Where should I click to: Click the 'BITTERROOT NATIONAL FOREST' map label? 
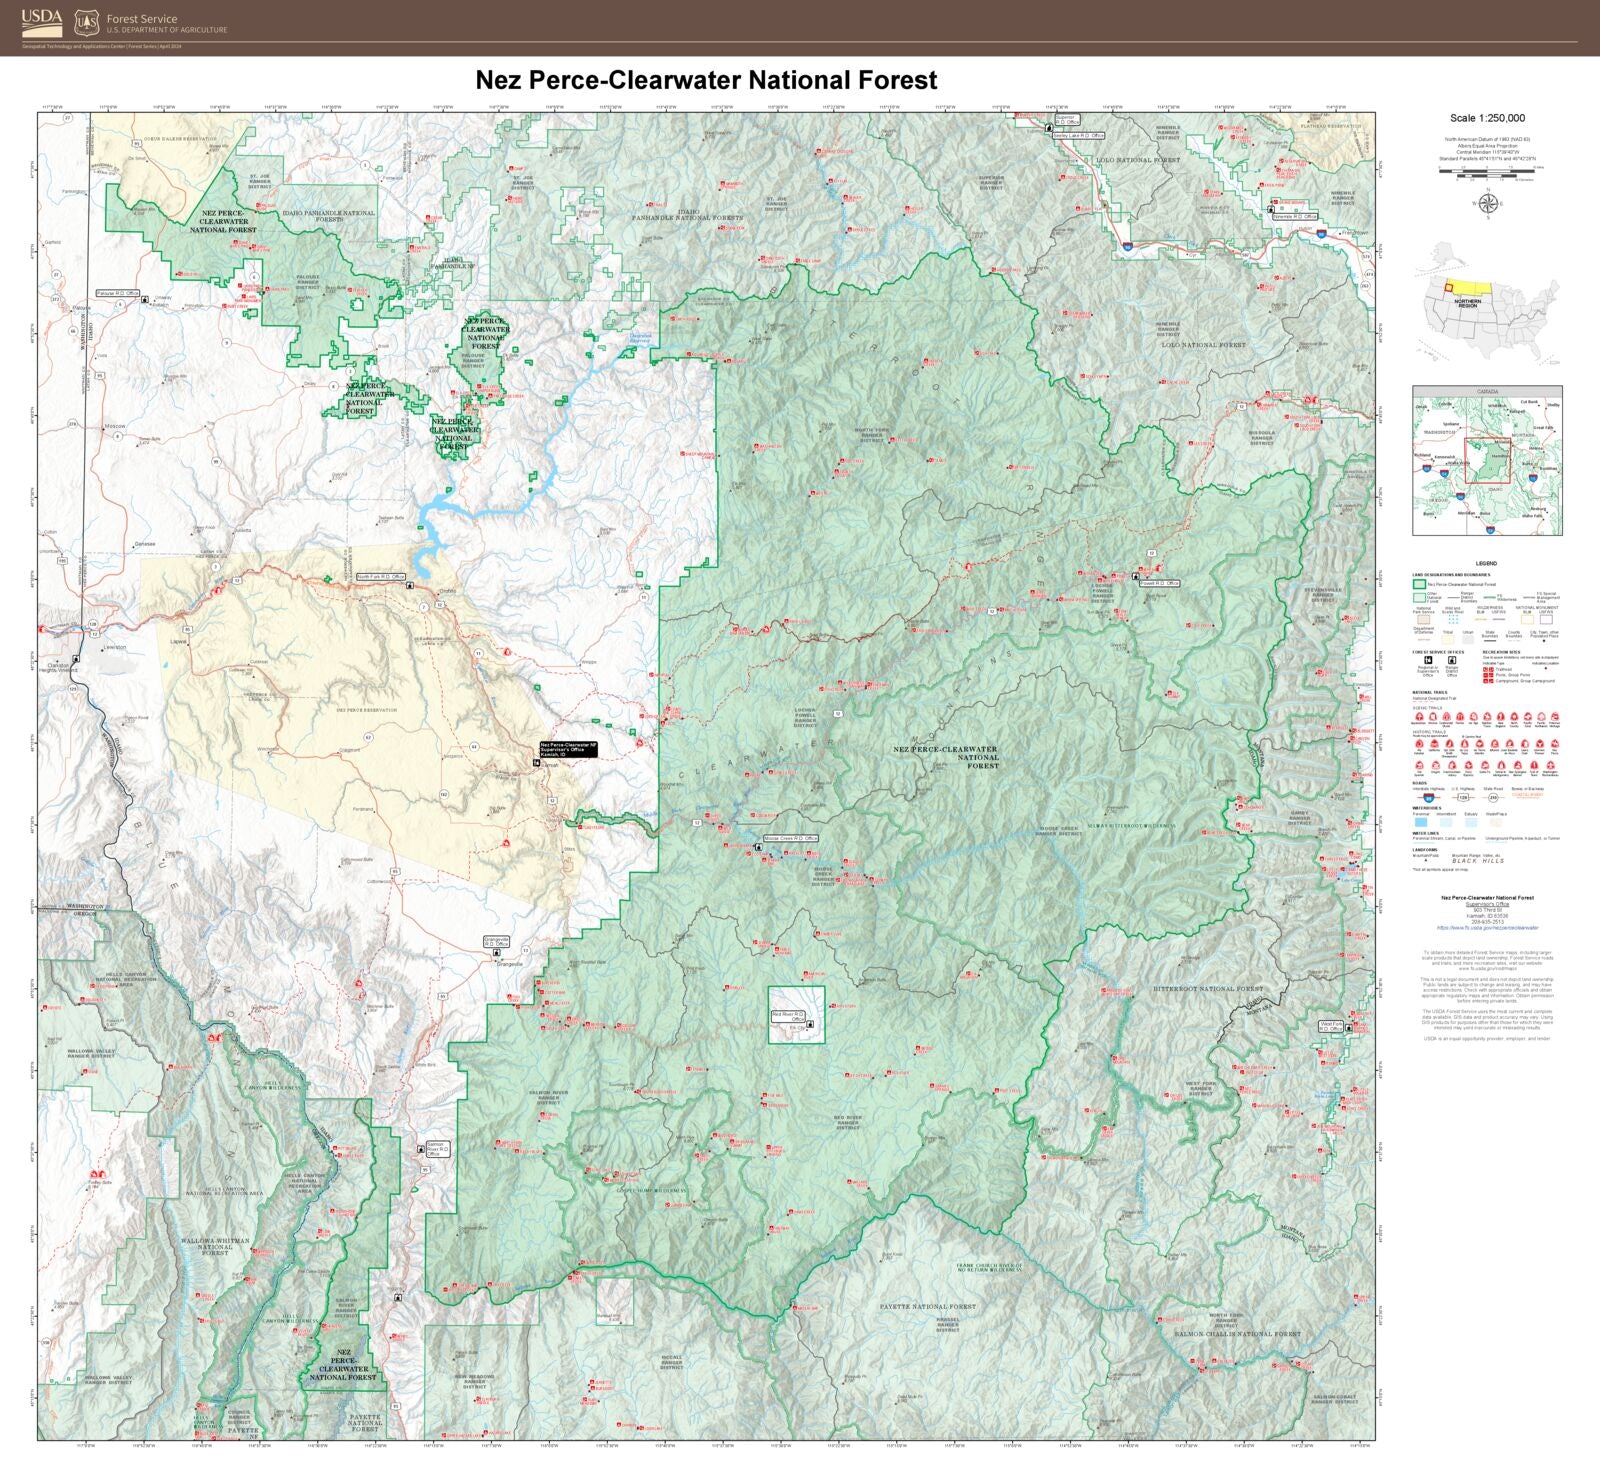[1208, 988]
